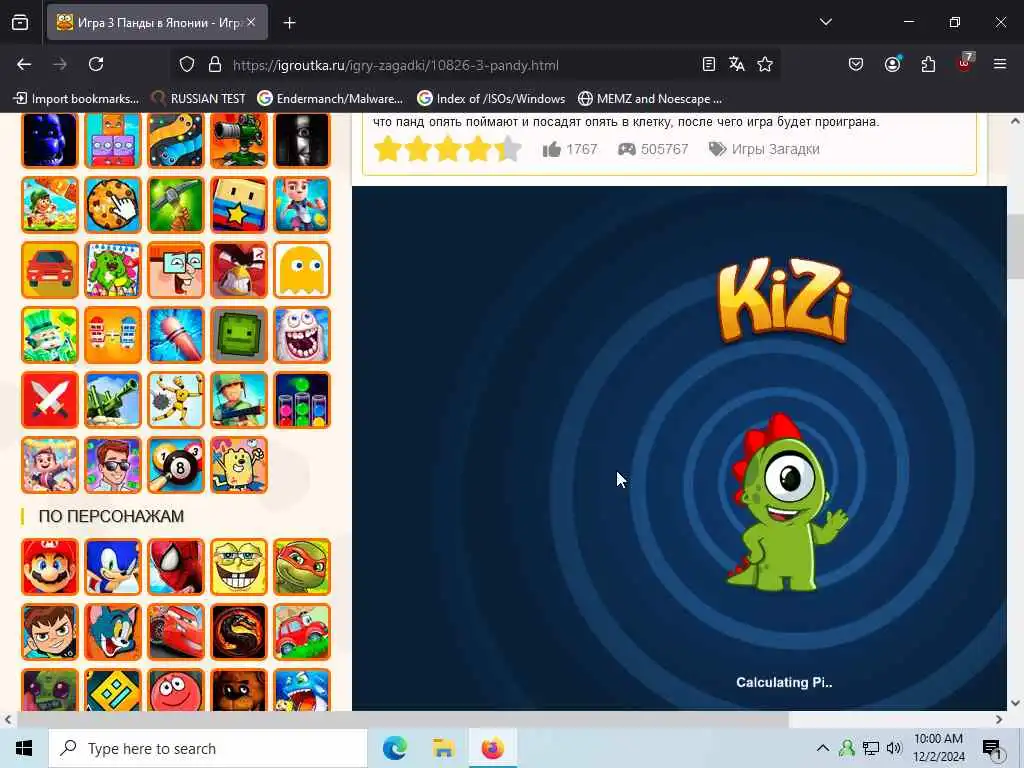Open the Игры Загадки category link
Viewport: 1024px width, 768px height.
tap(775, 149)
